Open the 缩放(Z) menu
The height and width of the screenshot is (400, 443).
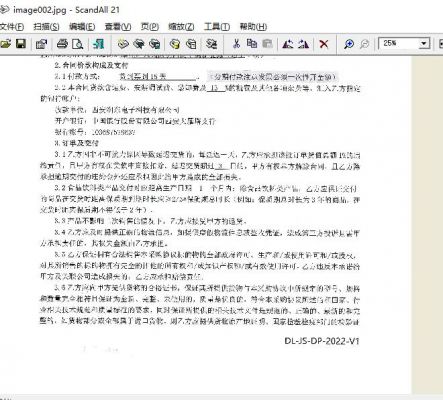[181, 27]
